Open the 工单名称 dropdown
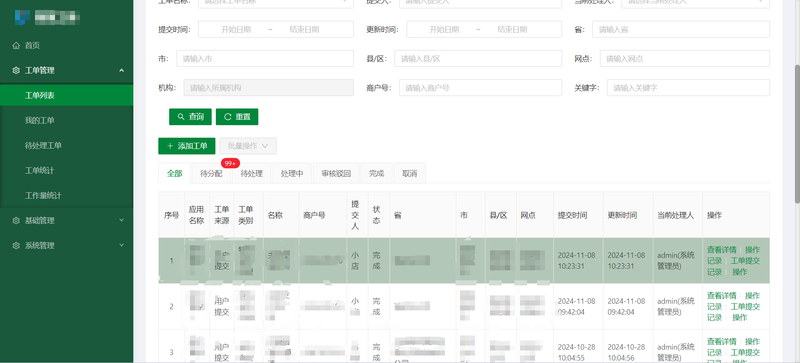Screen dimensions: 800x363 tap(276, 3)
